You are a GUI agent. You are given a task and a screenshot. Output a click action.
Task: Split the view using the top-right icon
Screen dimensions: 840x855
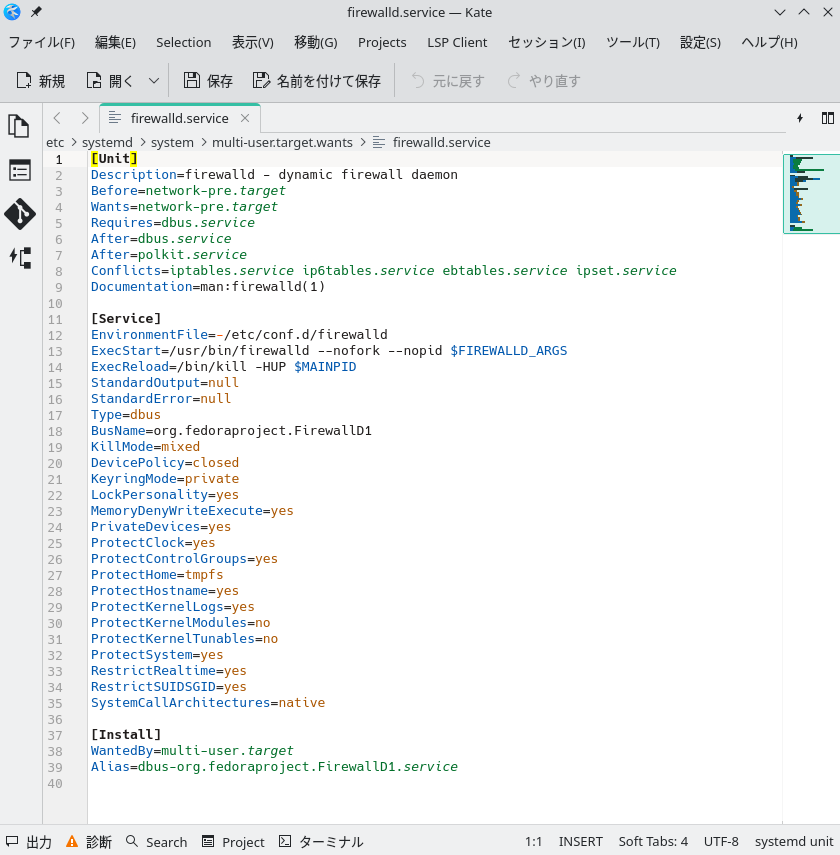(827, 118)
